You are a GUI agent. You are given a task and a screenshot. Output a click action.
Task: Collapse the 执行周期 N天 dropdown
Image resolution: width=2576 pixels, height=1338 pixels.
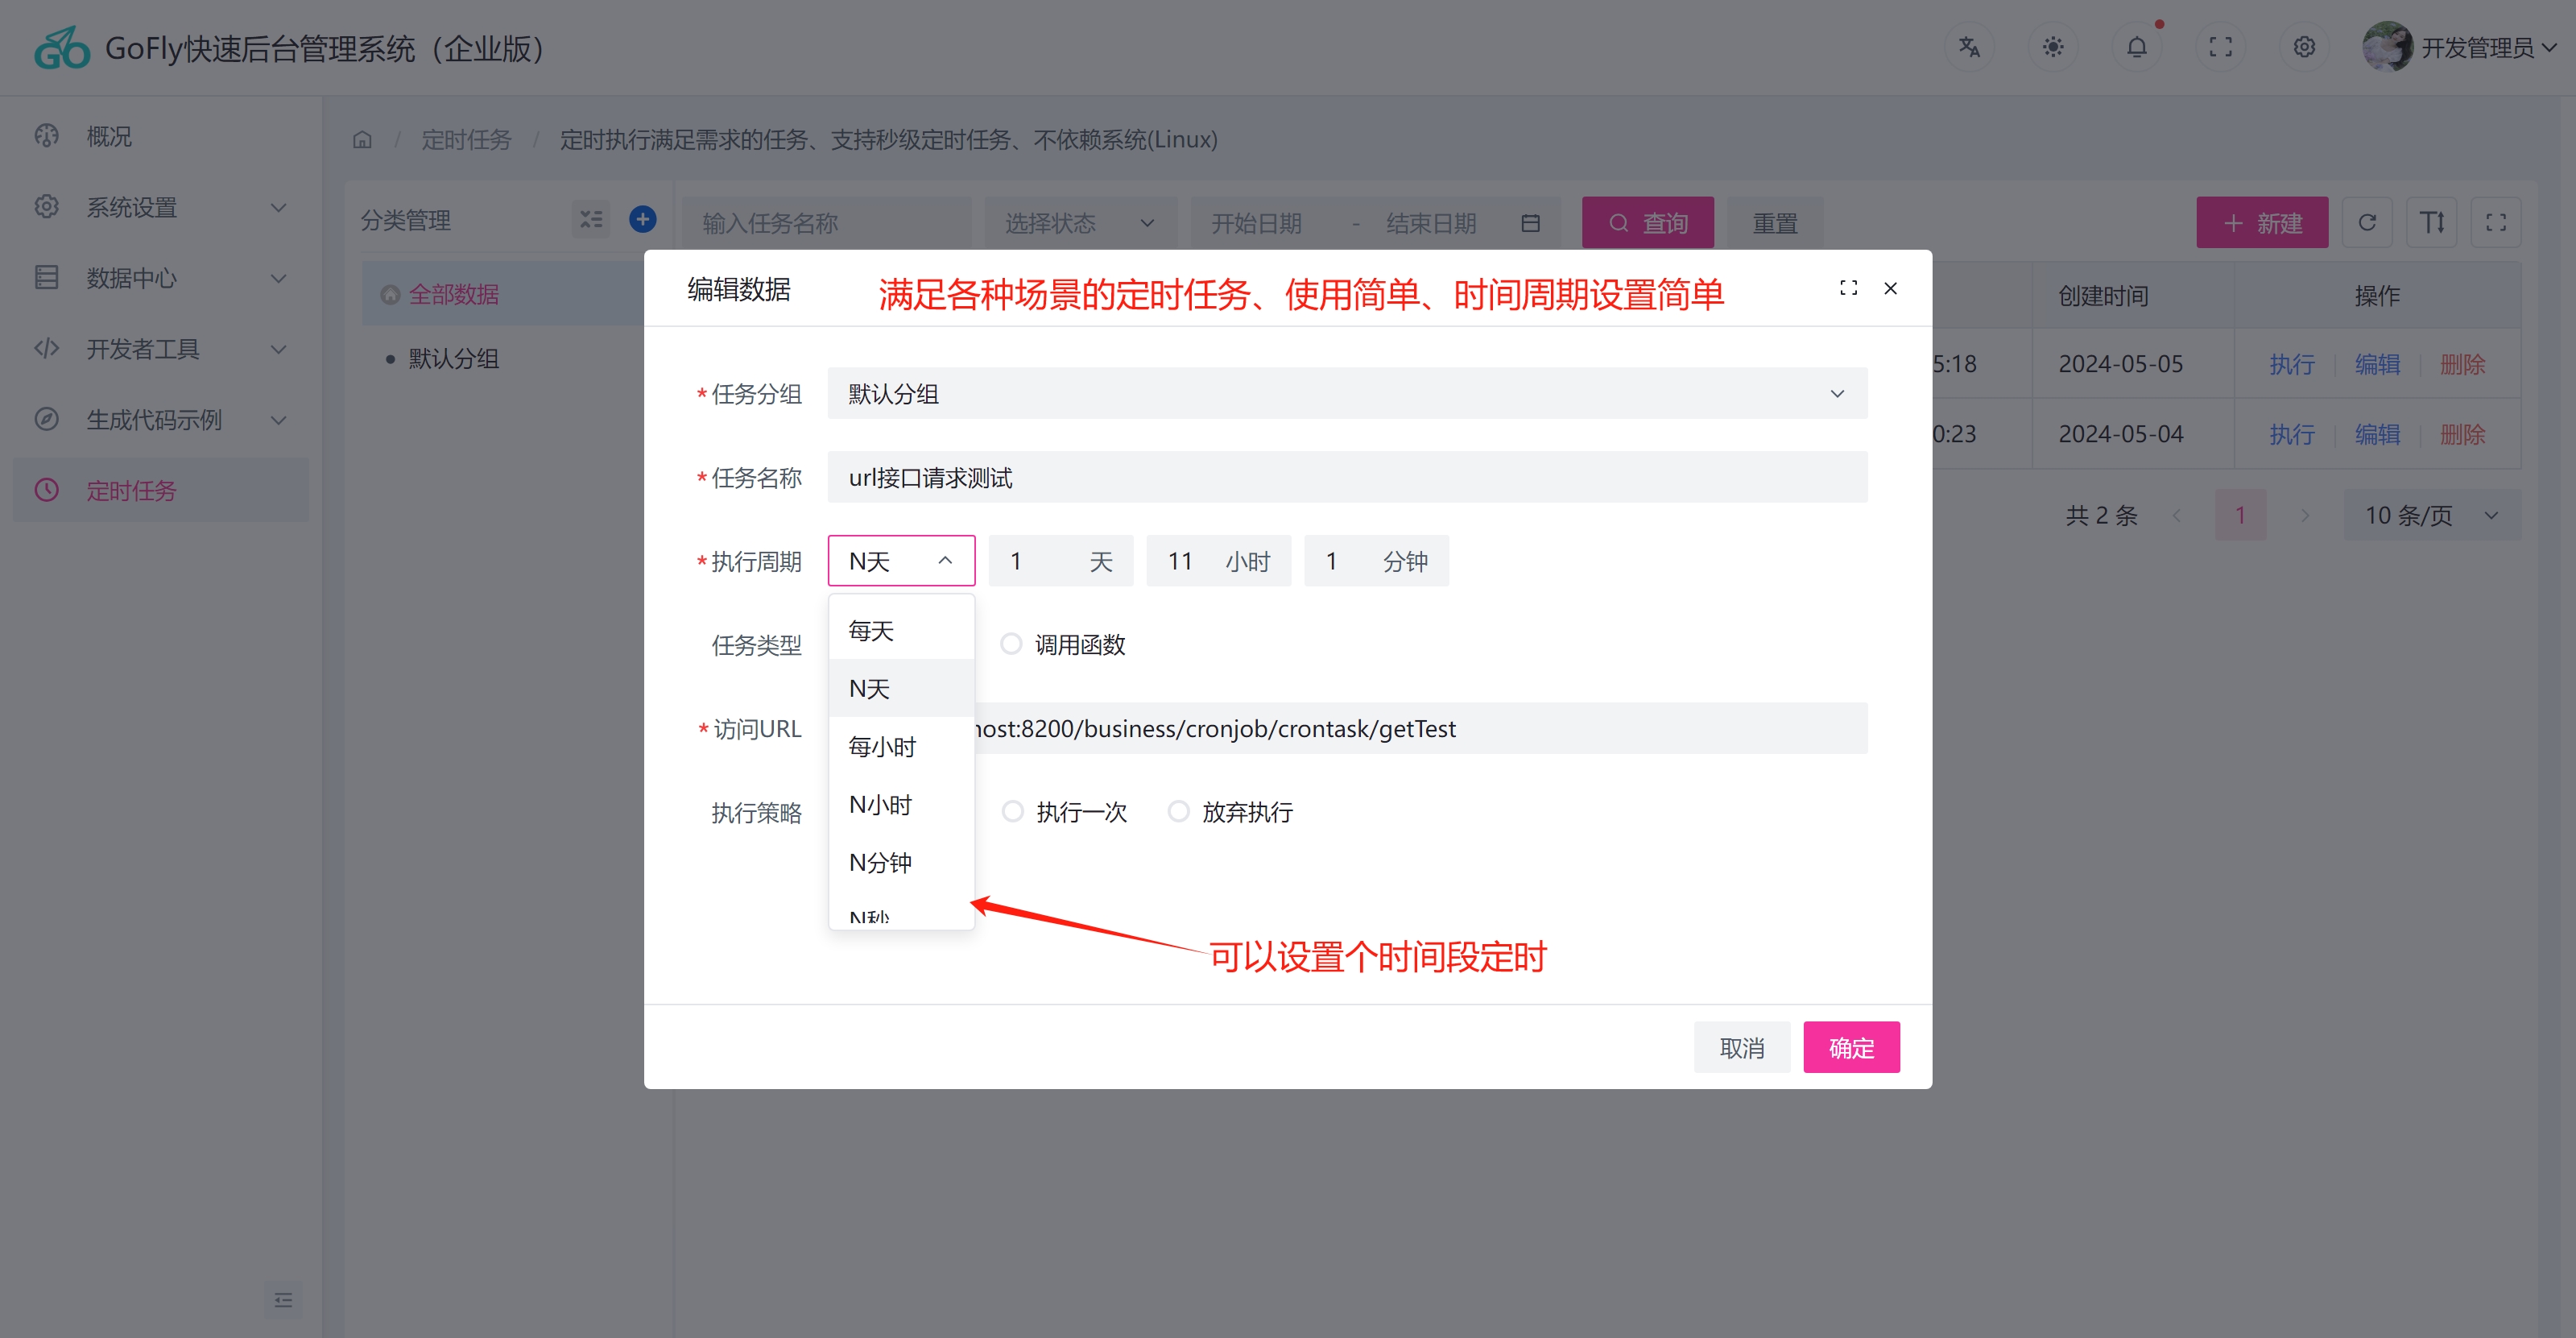tap(901, 561)
